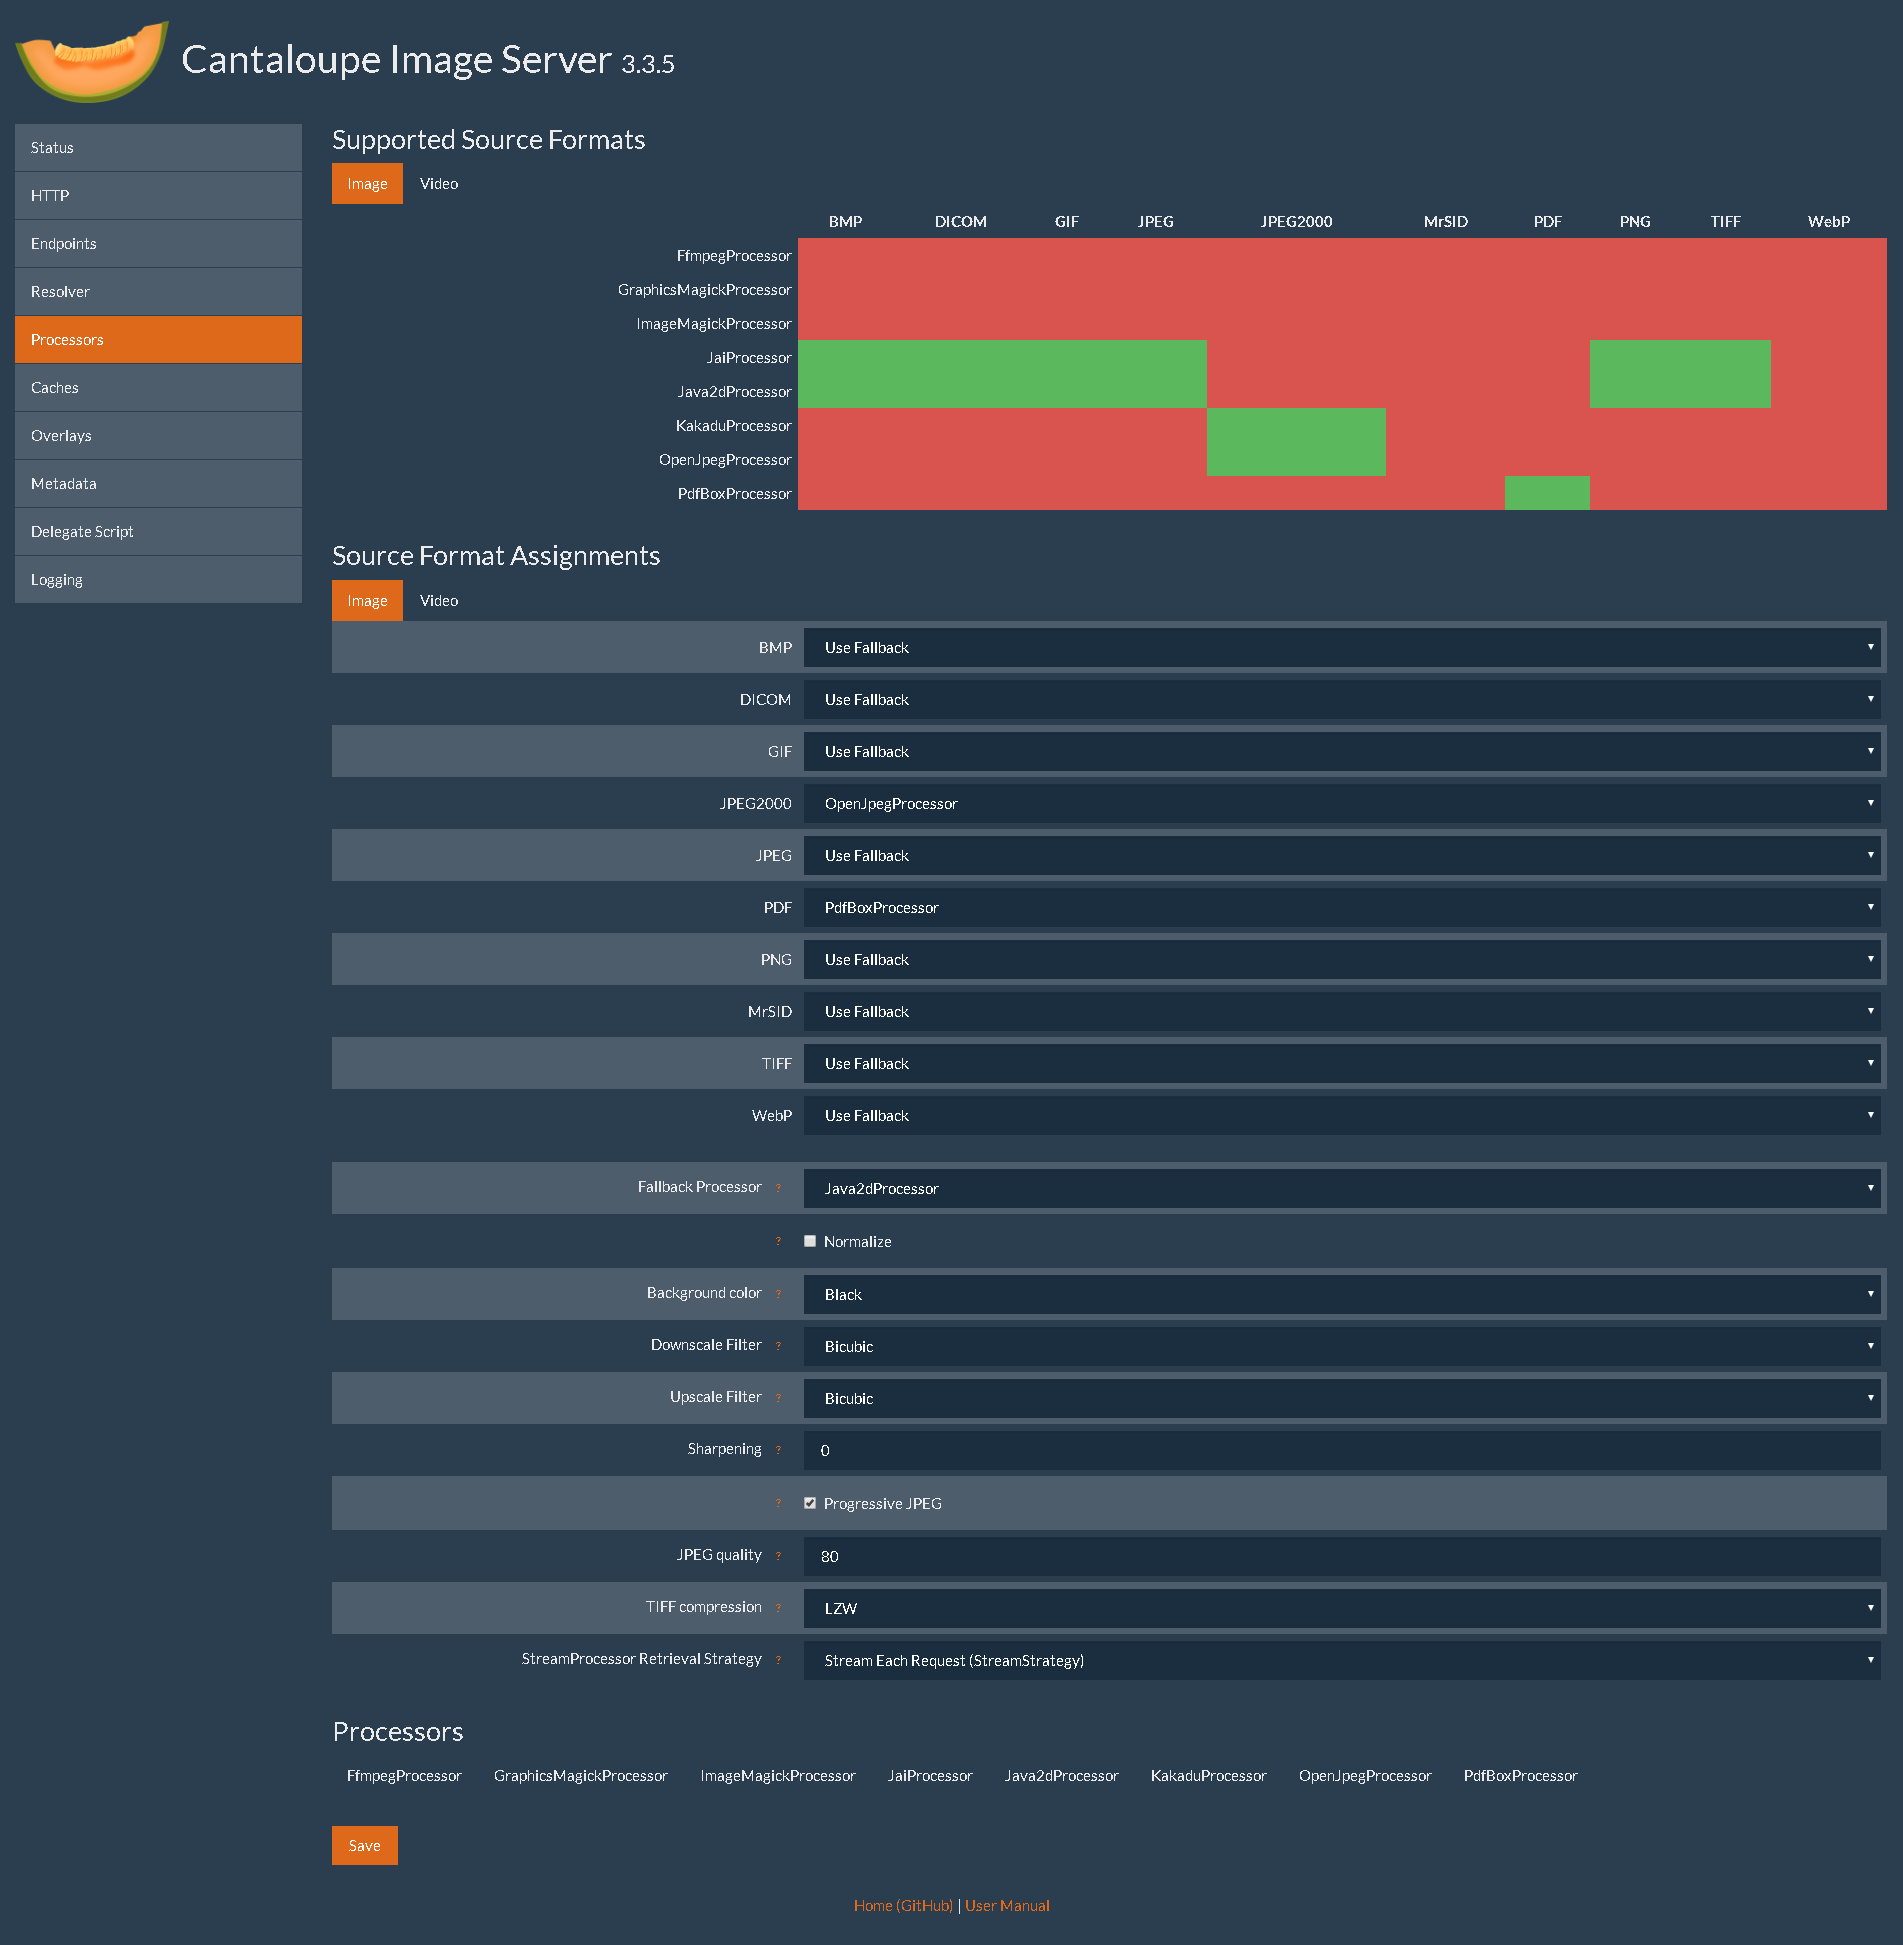Open the StreamProcessor Retrieval Strategy dropdown

(1342, 1661)
